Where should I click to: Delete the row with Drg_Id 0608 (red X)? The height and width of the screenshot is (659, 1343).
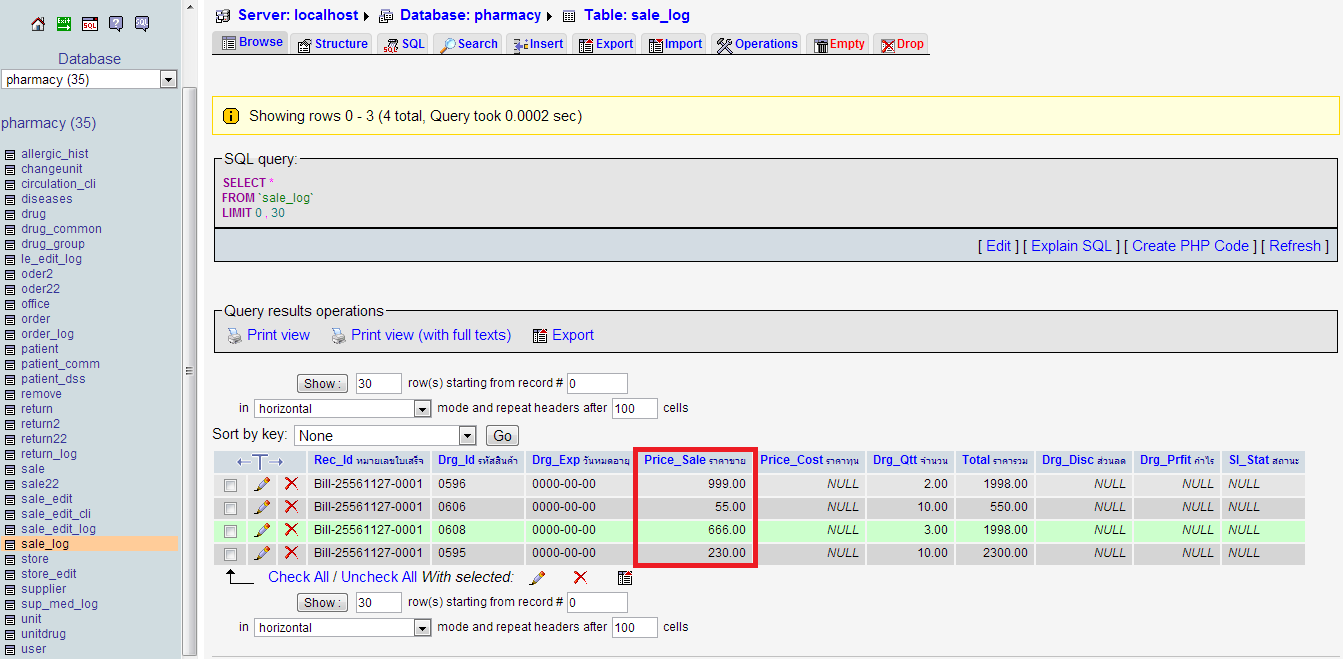291,530
